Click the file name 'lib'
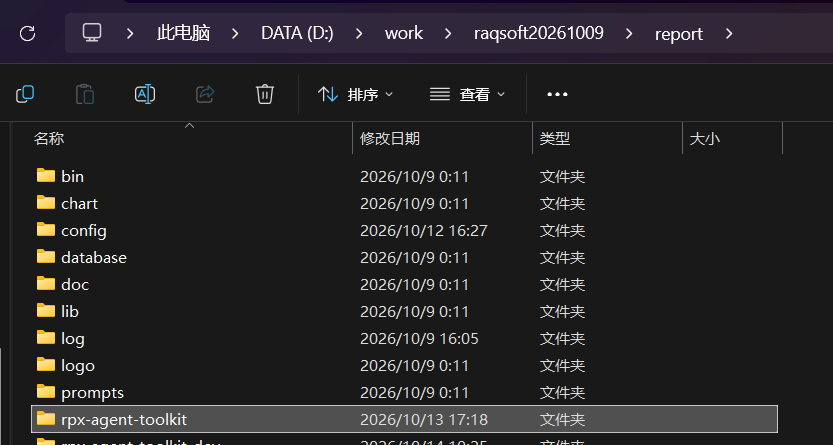Viewport: 833px width, 445px height. pos(70,312)
